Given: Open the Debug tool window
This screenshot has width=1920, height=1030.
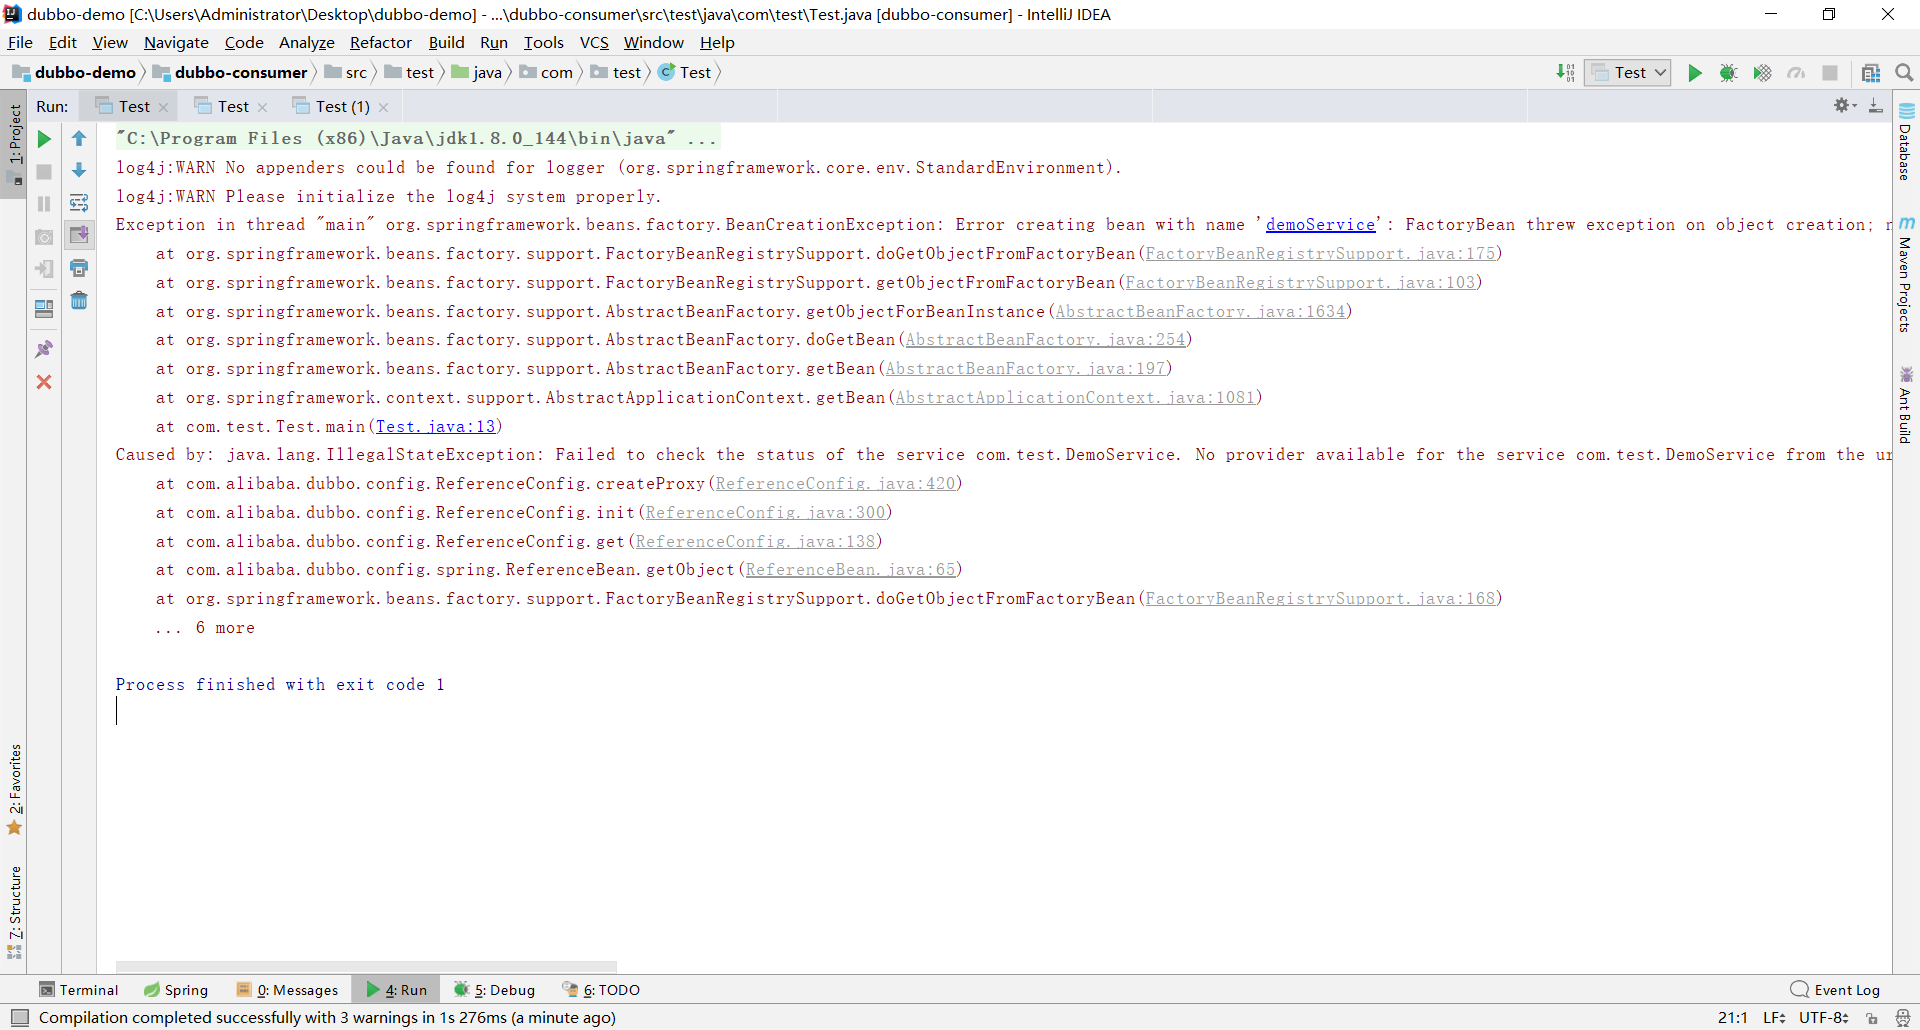Looking at the screenshot, I should pos(494,990).
